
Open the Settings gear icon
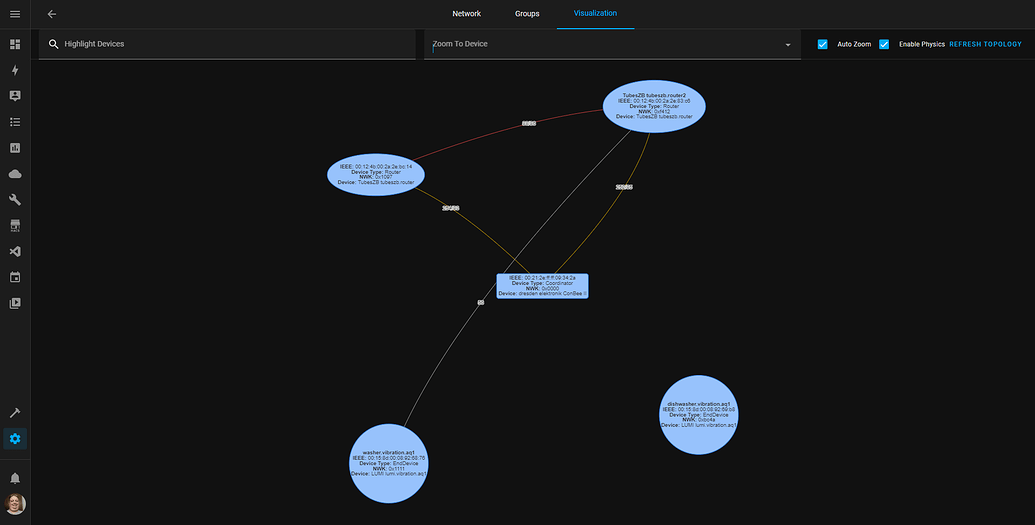[15, 438]
